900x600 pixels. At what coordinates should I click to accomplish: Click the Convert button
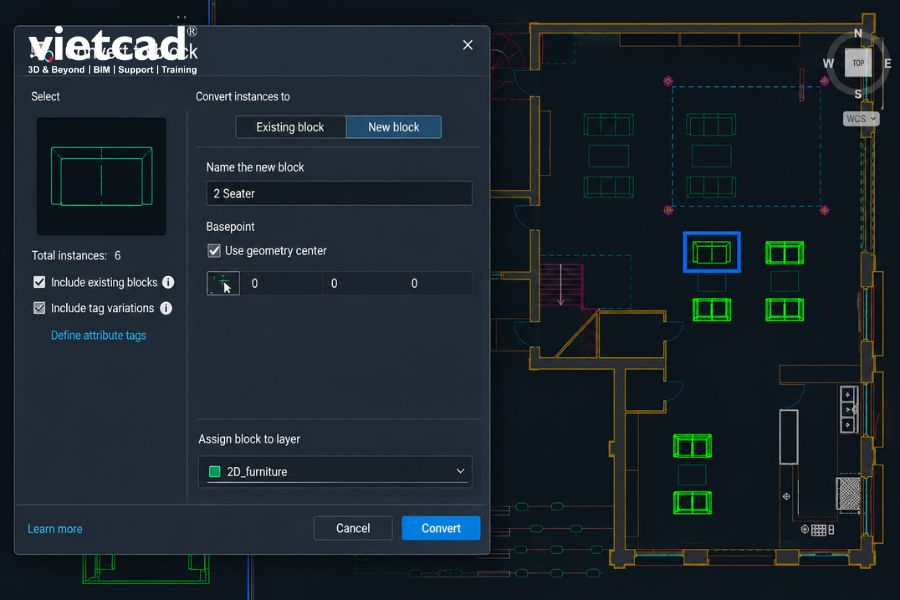tap(441, 528)
